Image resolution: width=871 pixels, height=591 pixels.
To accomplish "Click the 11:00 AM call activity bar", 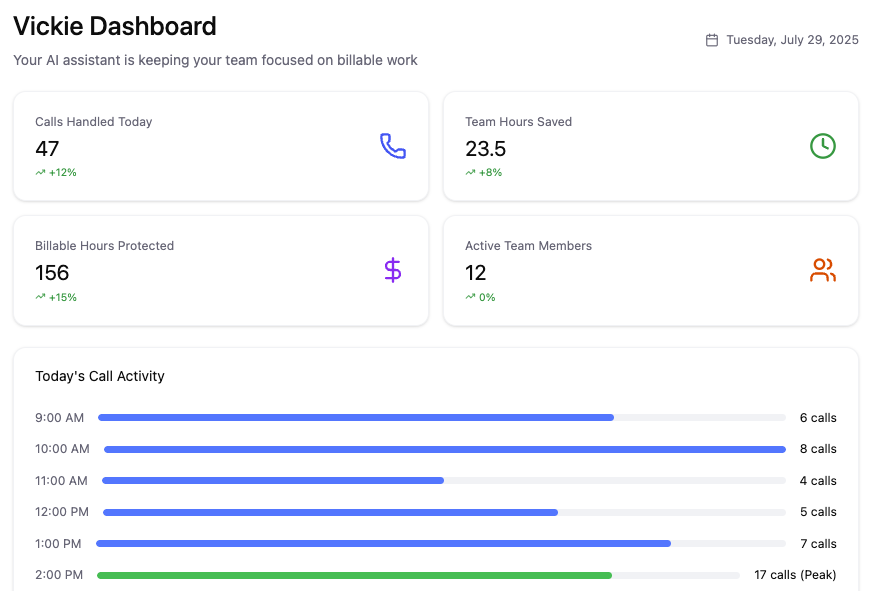I will (x=273, y=480).
